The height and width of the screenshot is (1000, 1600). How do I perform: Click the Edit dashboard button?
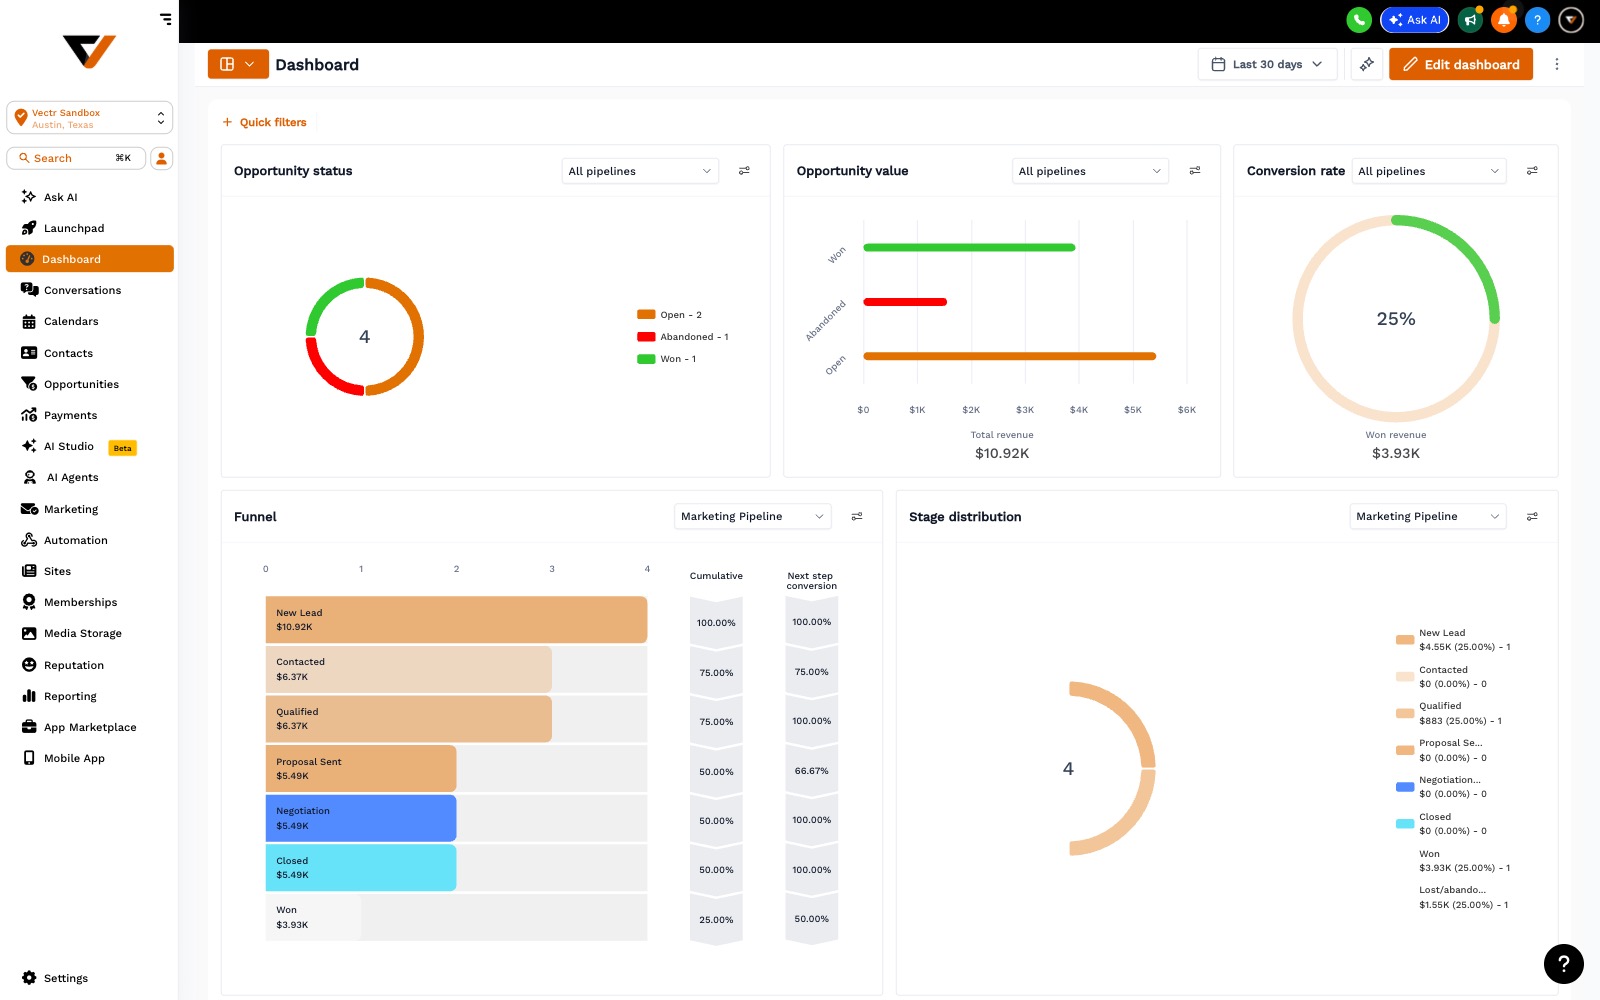coord(1461,64)
